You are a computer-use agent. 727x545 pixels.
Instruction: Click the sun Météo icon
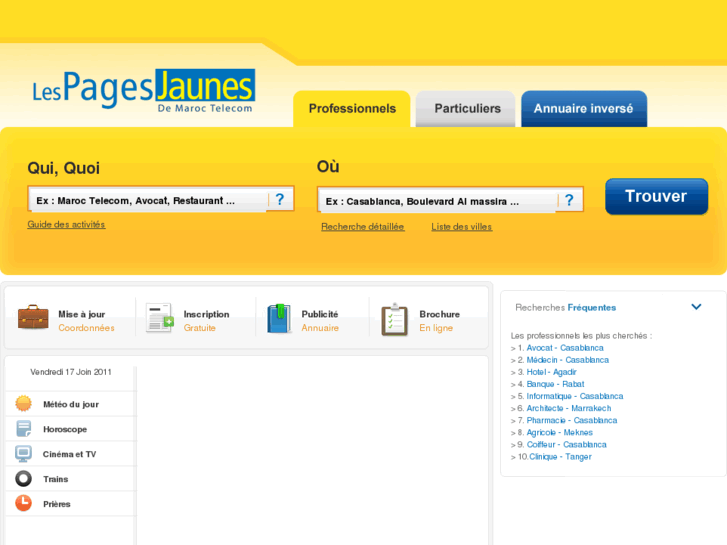[x=23, y=404]
